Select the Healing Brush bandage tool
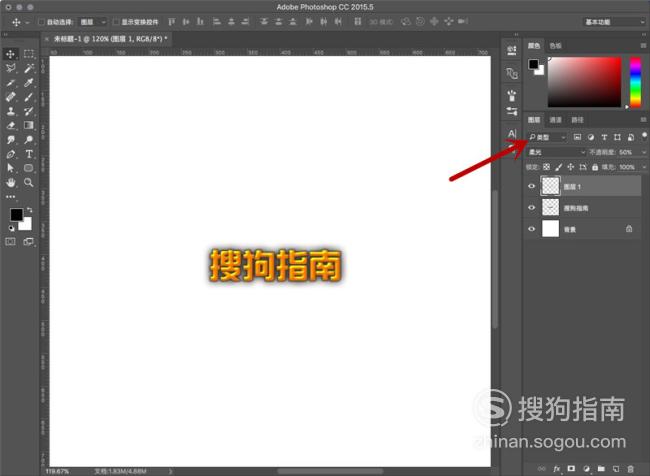 click(10, 97)
